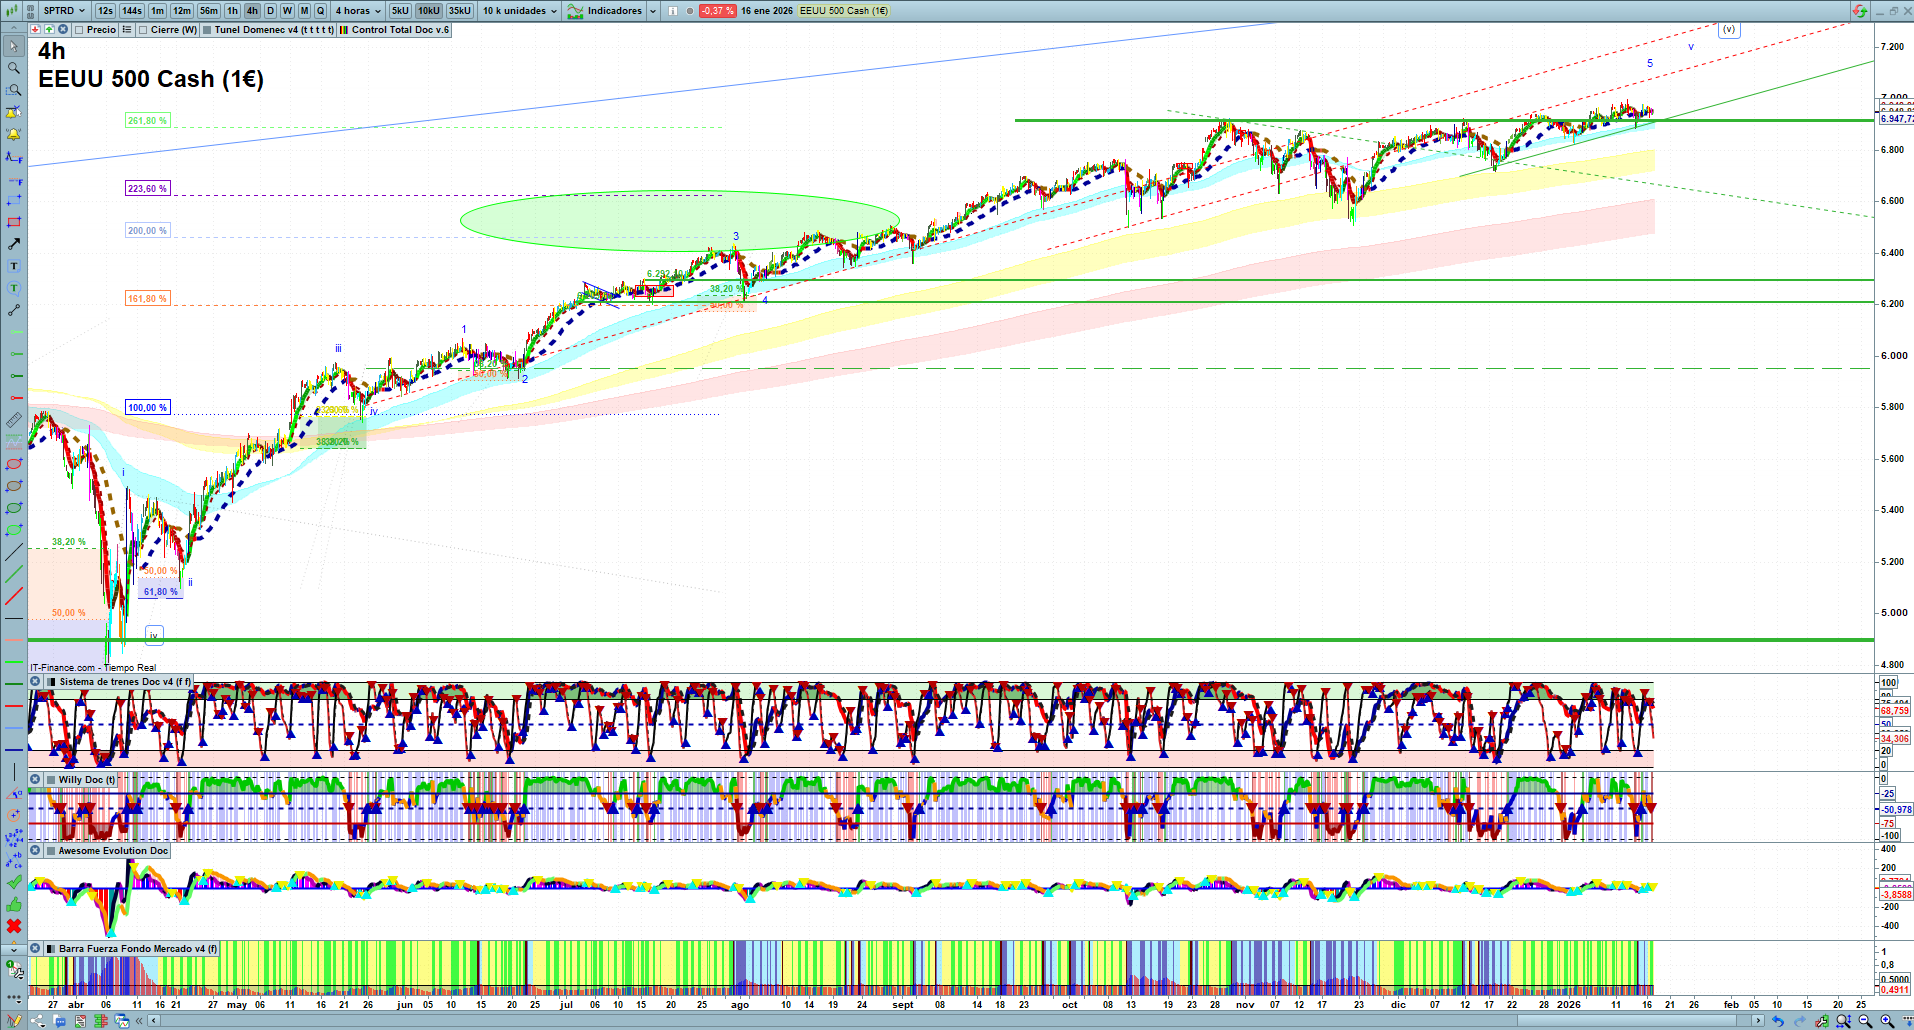
Task: Click the green up-arrow price panel icon
Action: 49,30
